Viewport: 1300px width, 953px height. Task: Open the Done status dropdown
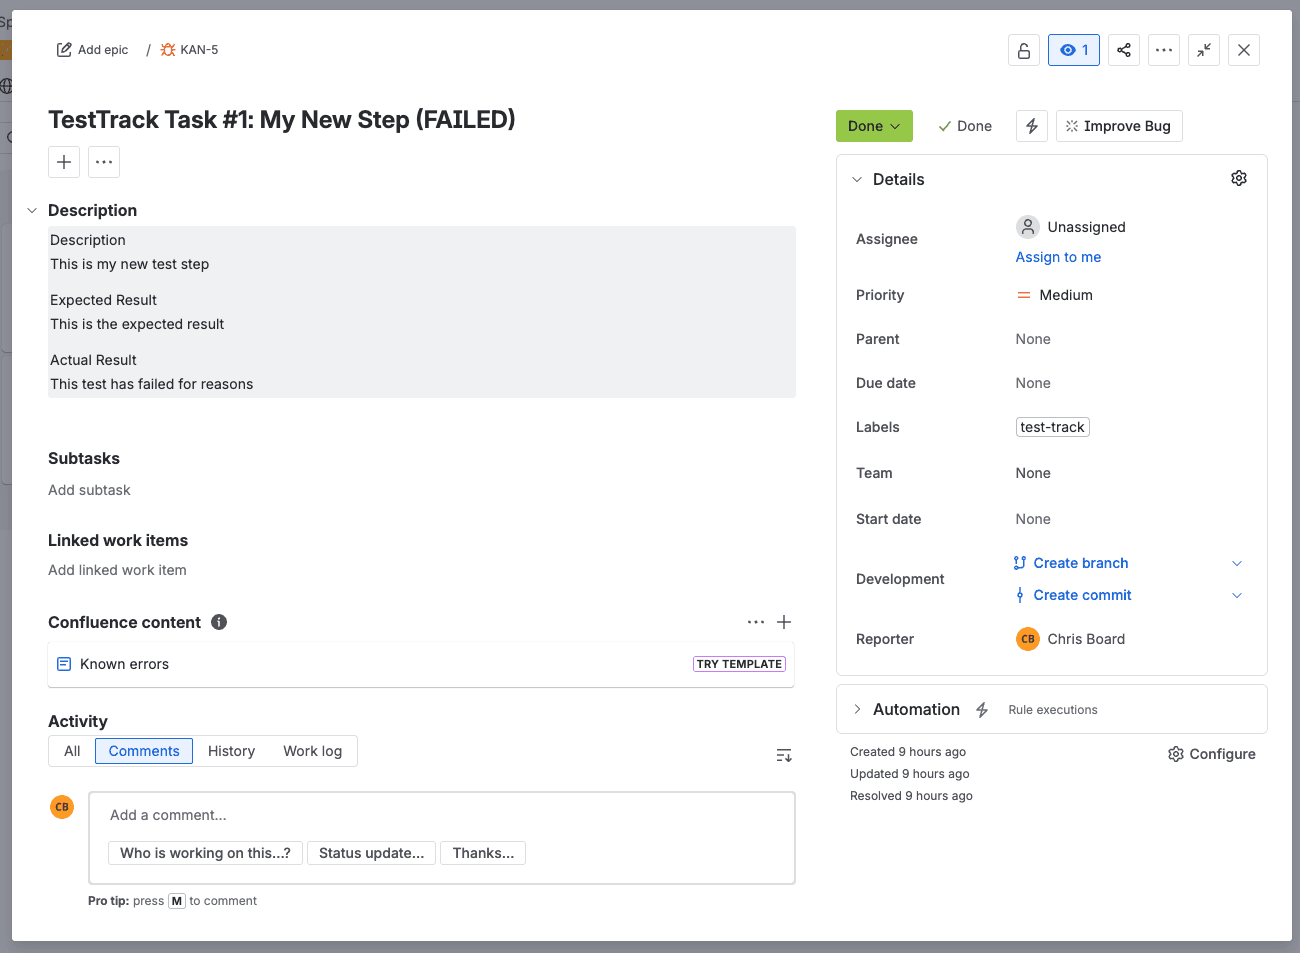[874, 126]
